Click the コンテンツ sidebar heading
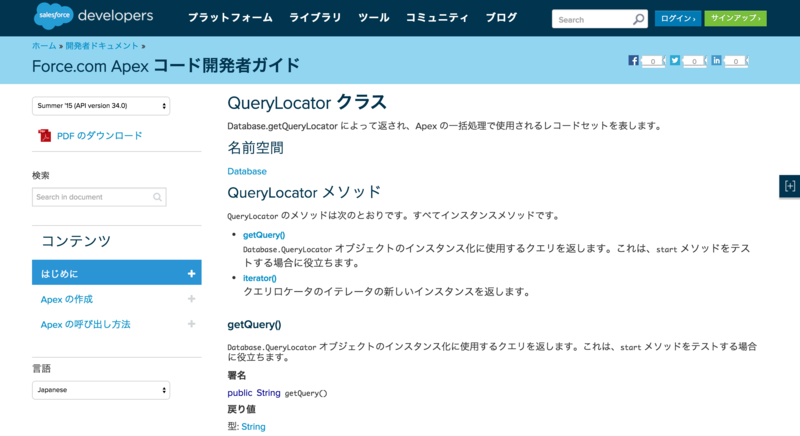800x436 pixels. tap(76, 241)
